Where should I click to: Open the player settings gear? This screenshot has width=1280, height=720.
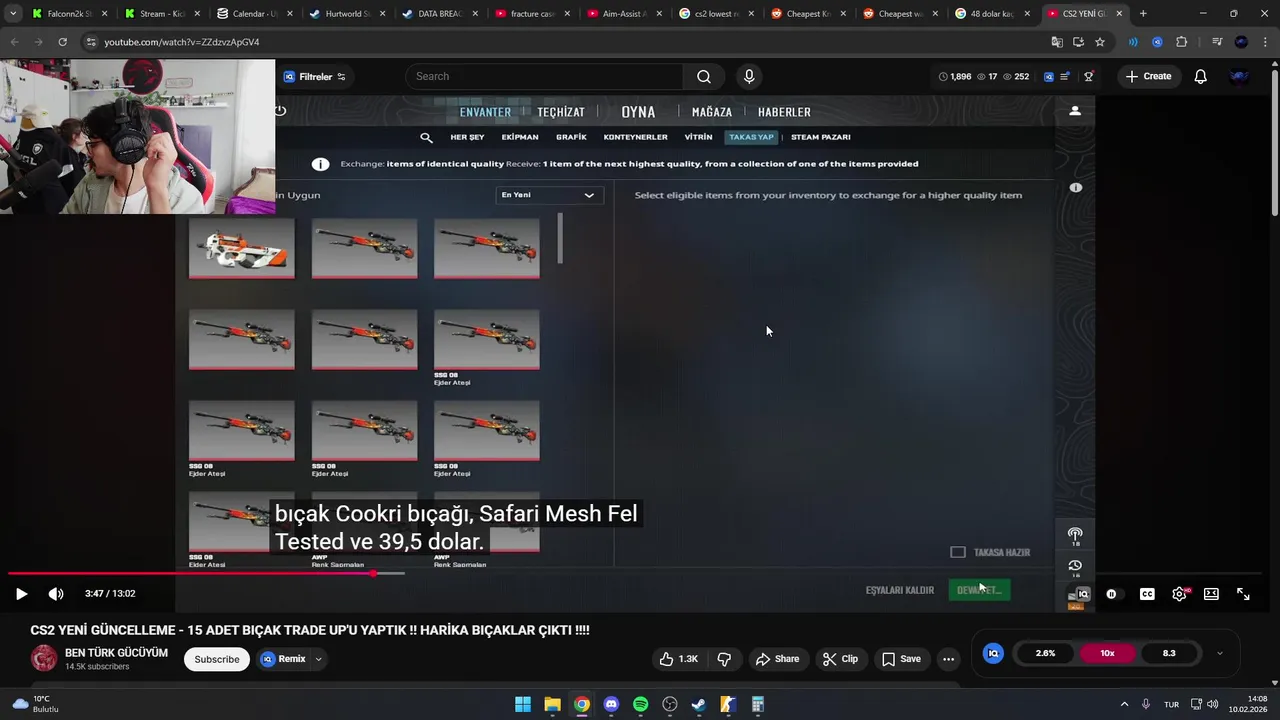[1180, 594]
